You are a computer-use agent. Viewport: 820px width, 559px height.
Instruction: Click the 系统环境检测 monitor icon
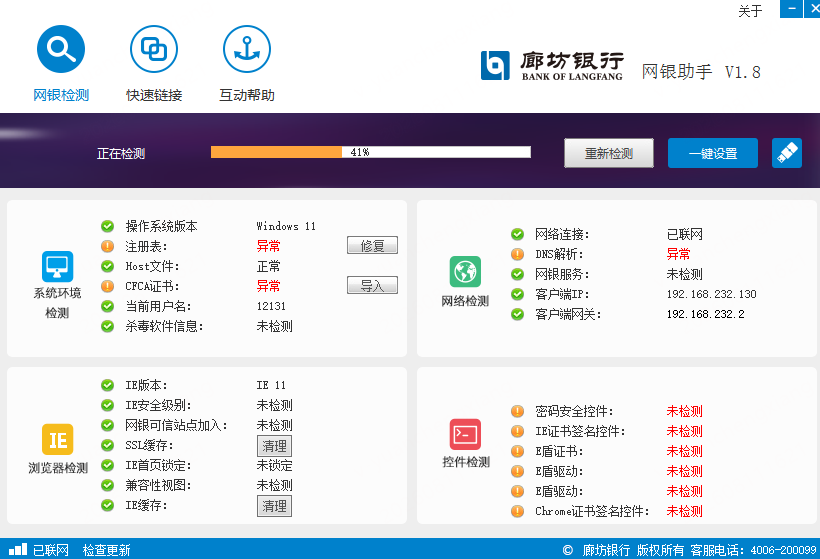point(58,267)
